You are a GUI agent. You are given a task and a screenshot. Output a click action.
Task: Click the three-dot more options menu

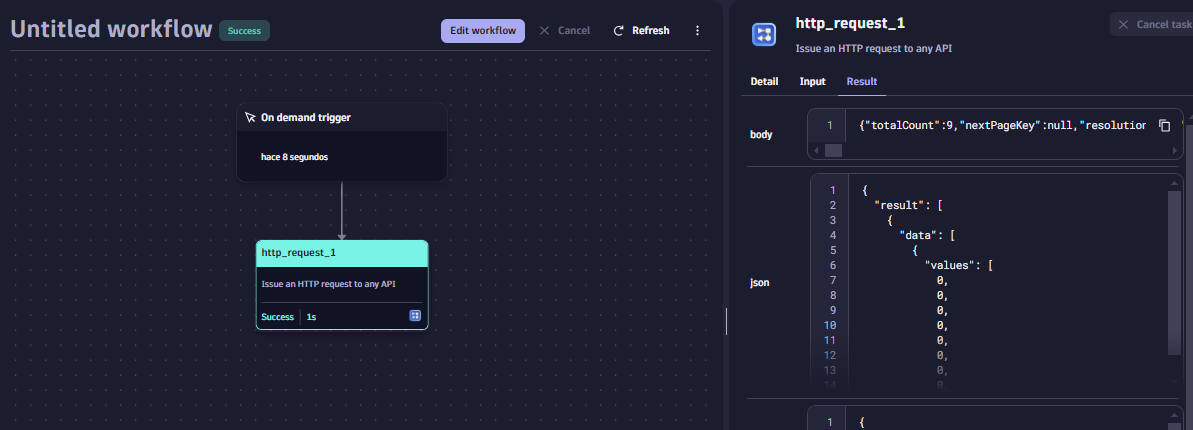point(697,31)
